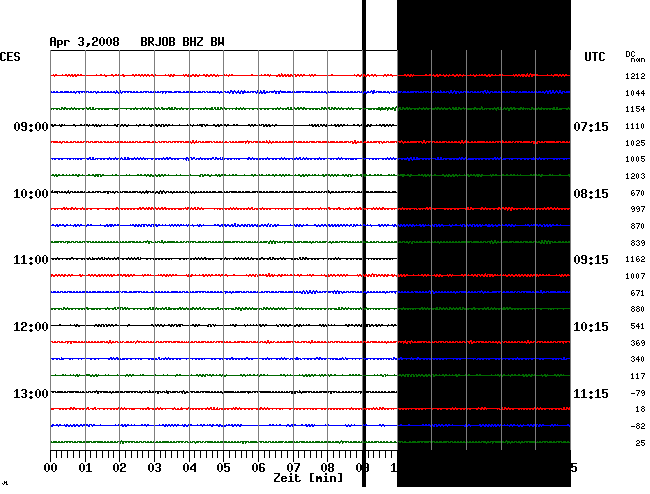Click the minute axis tick label "06"

coord(258,468)
